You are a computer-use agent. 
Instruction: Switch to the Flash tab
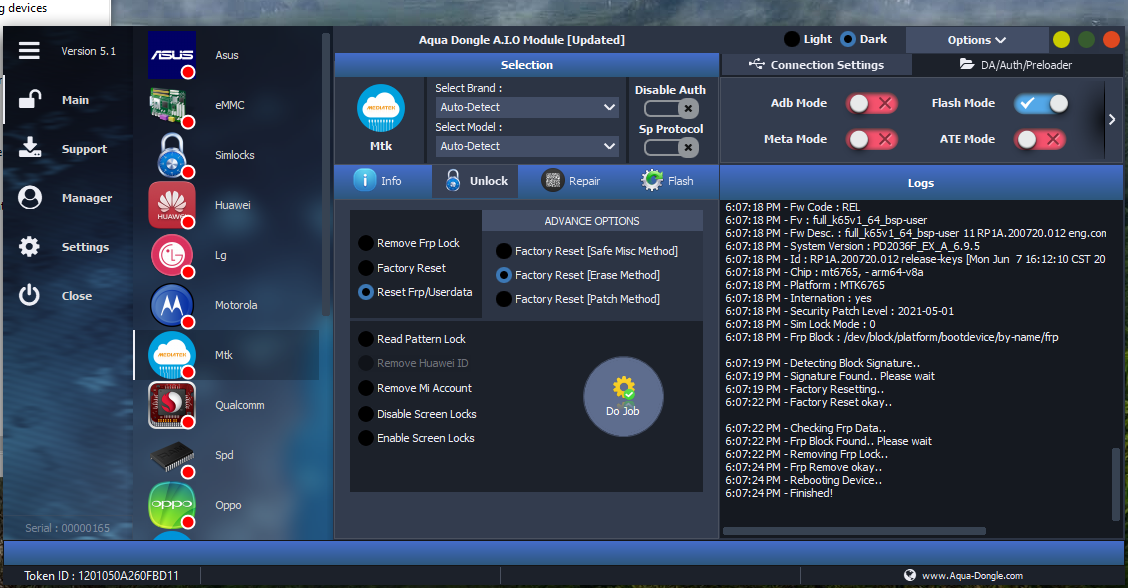coord(667,181)
